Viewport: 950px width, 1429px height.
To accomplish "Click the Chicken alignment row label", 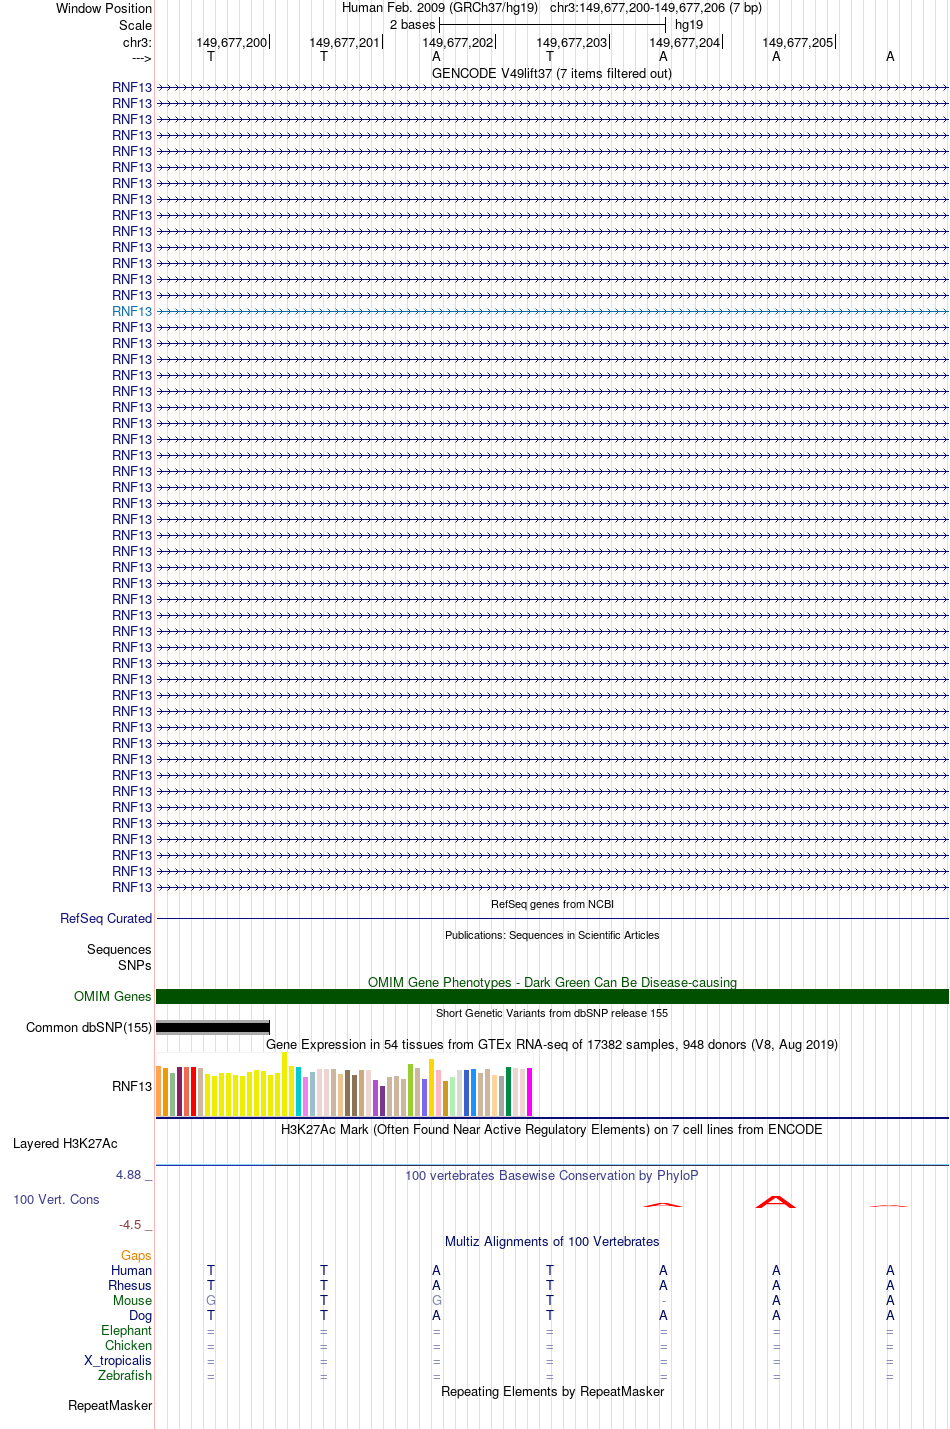I will (x=128, y=1345).
